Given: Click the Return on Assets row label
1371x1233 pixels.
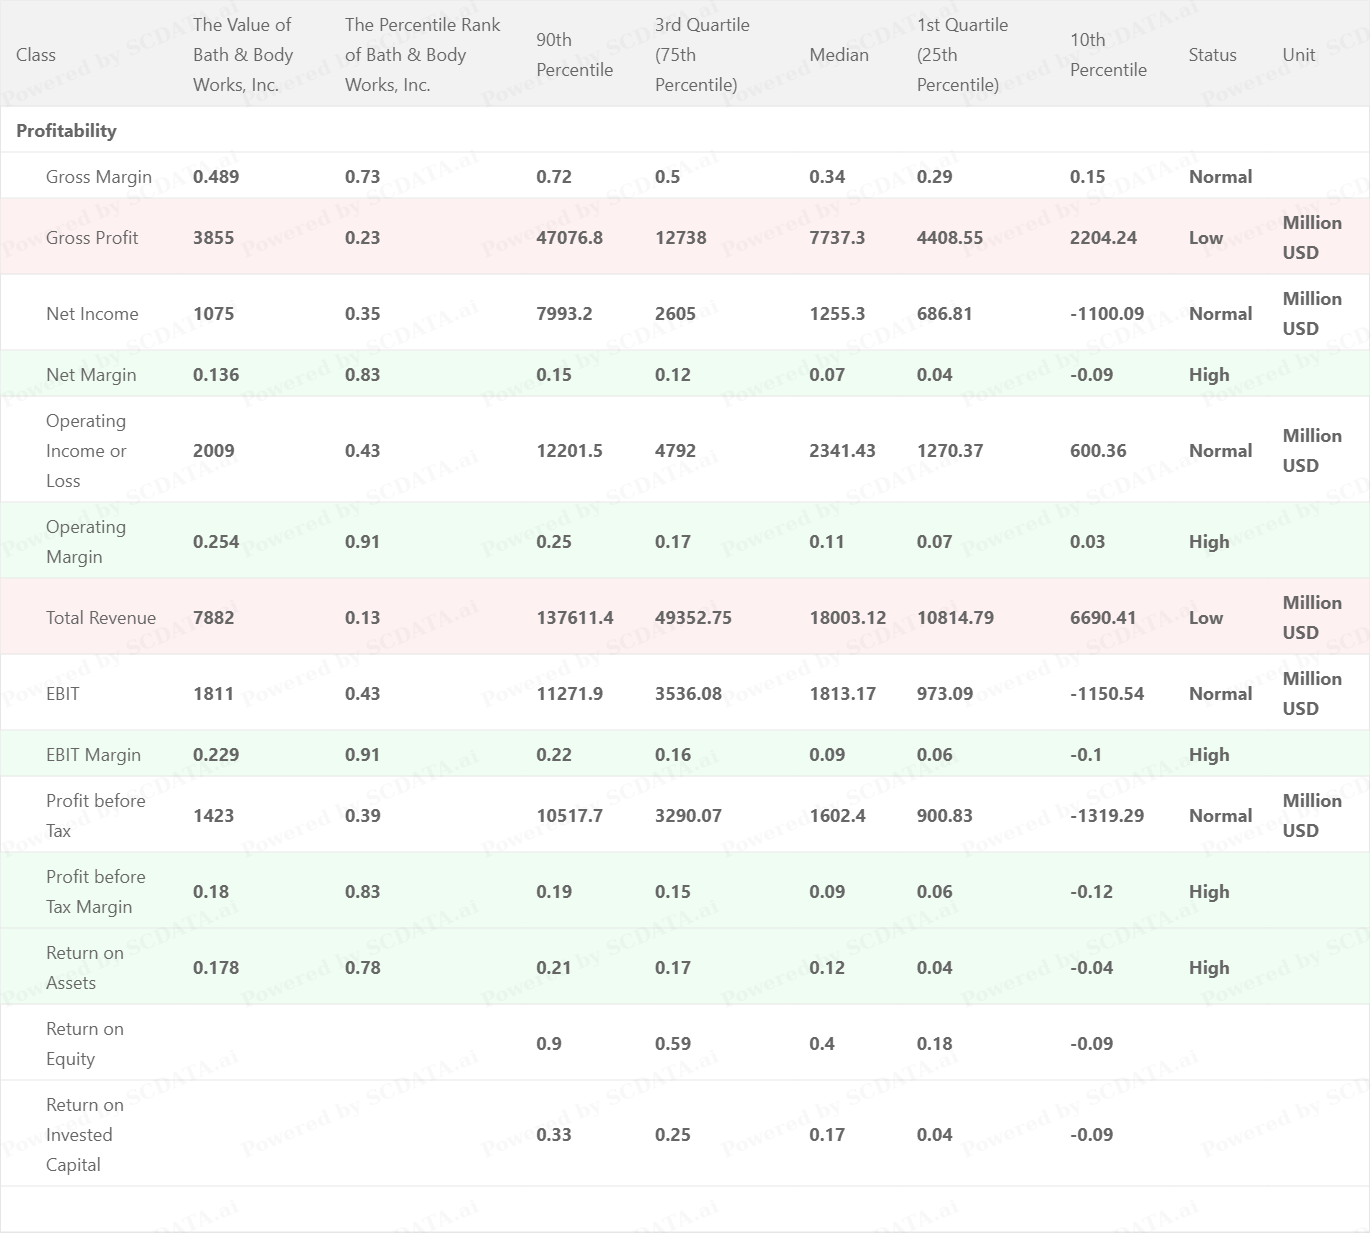Looking at the screenshot, I should pos(84,968).
